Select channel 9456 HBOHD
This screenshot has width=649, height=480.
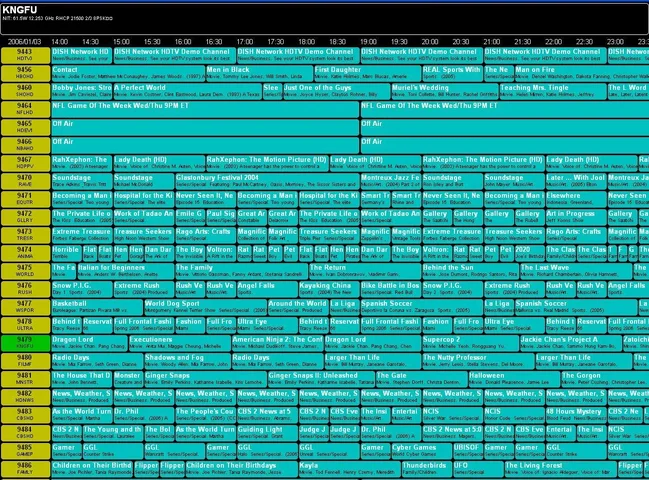click(x=25, y=73)
